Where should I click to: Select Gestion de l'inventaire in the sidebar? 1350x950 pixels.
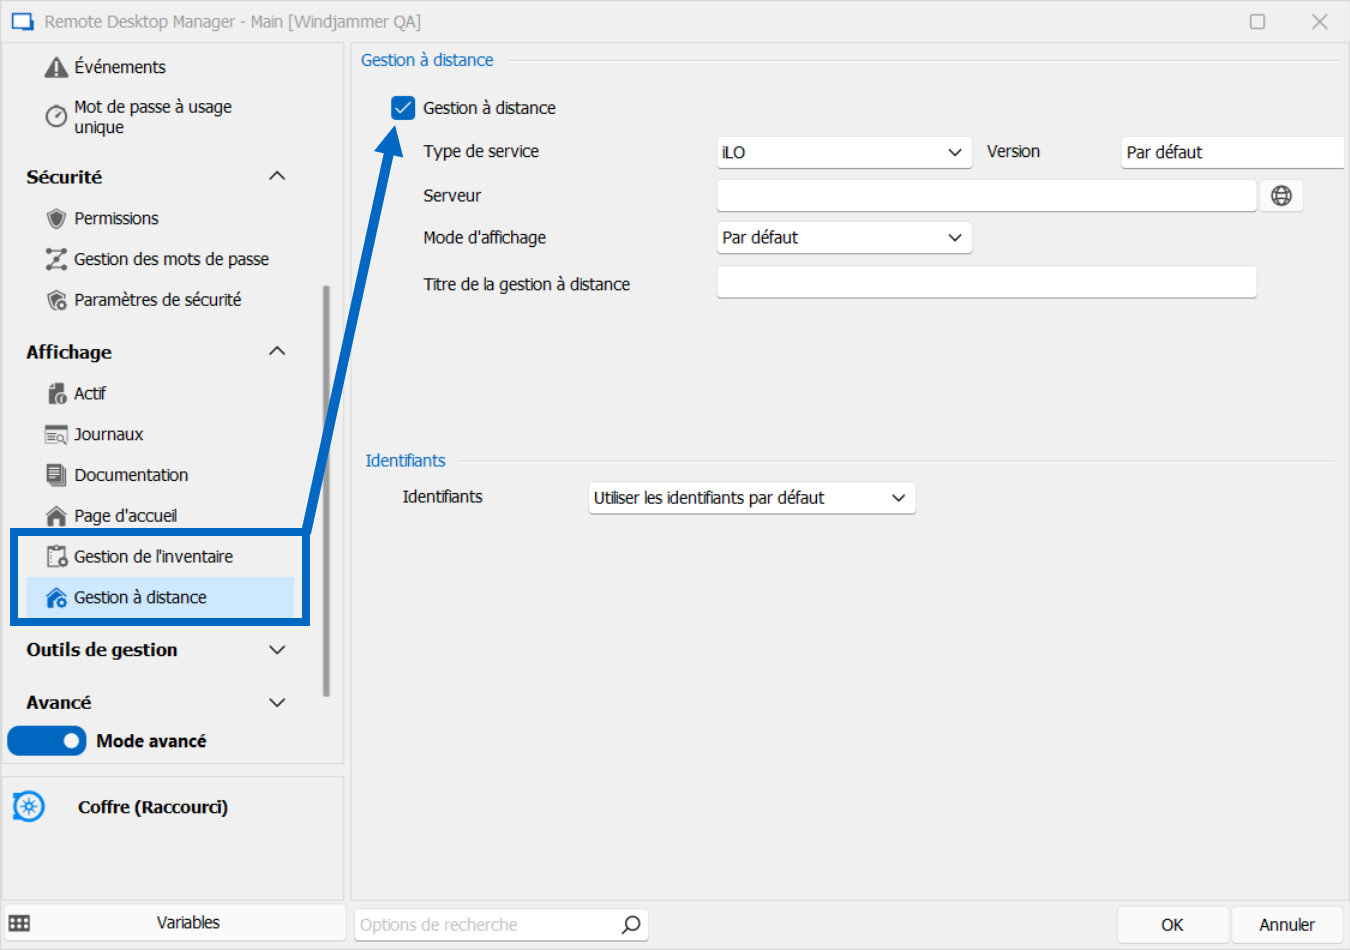point(153,557)
